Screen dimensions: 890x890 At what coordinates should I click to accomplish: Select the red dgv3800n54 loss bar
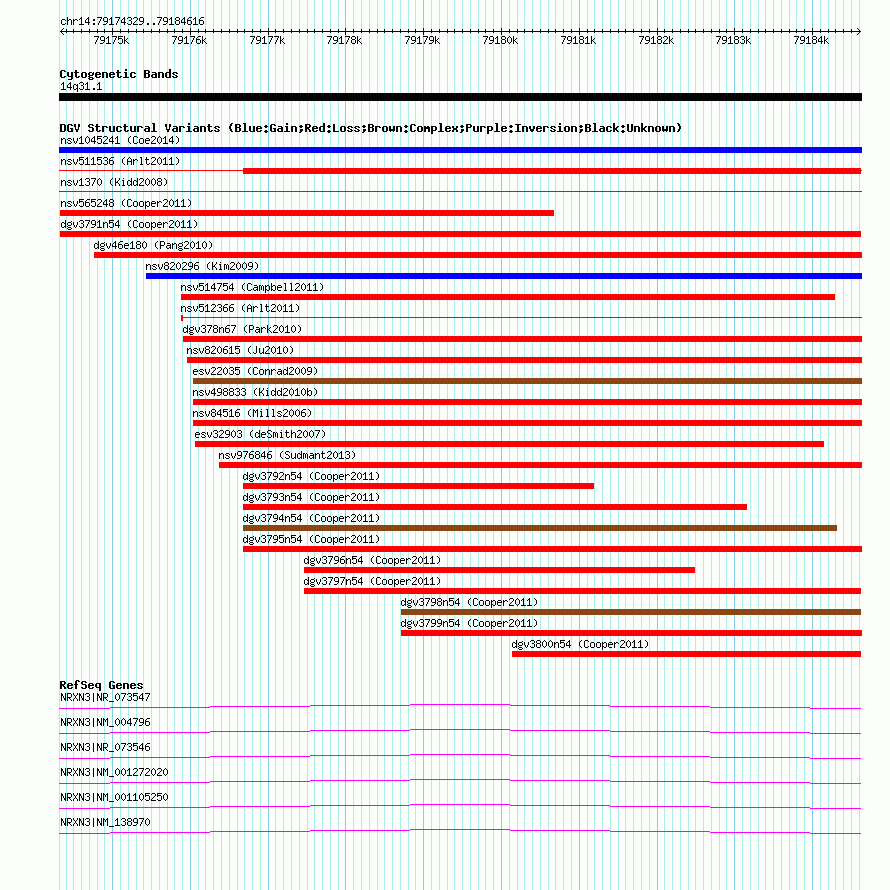(687, 654)
